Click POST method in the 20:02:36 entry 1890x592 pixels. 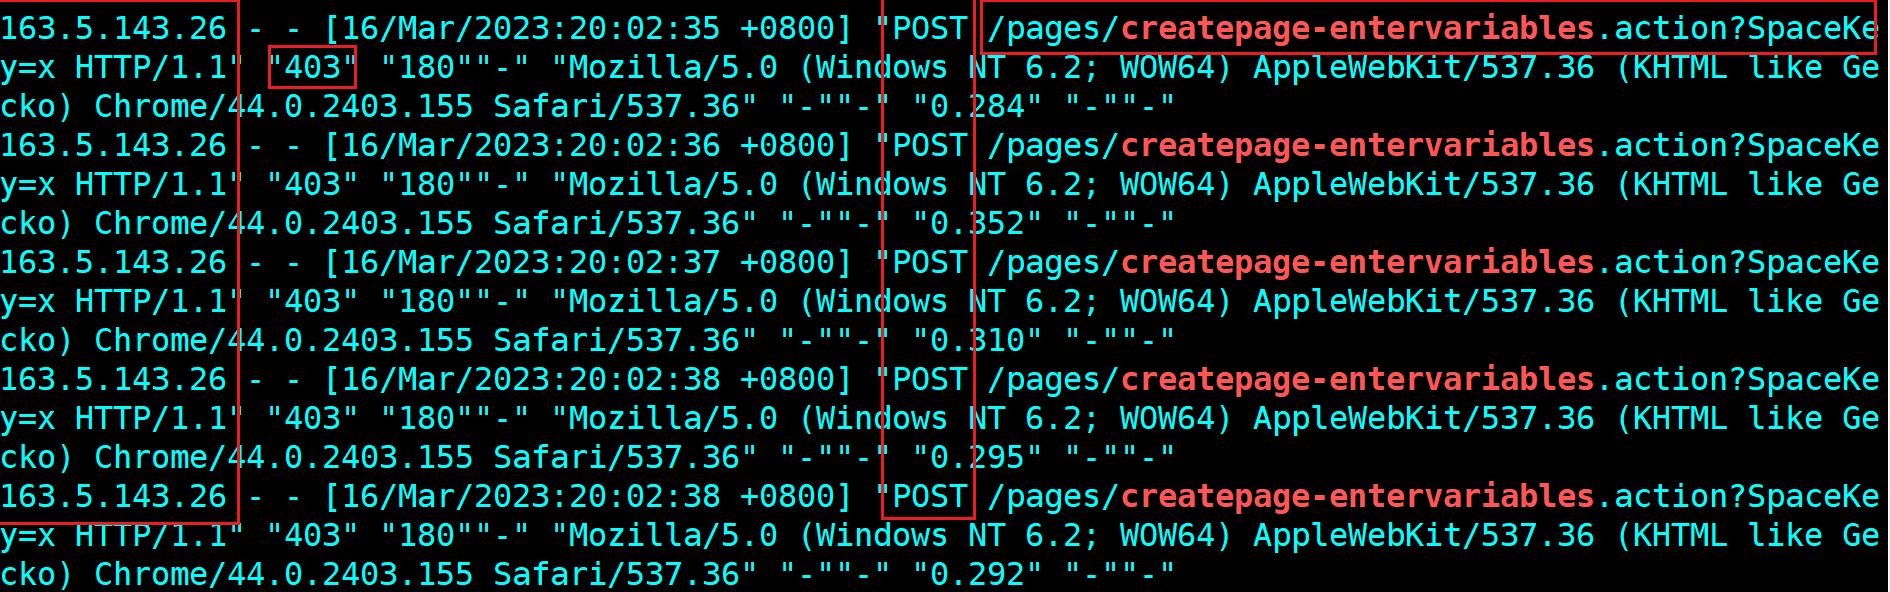930,146
